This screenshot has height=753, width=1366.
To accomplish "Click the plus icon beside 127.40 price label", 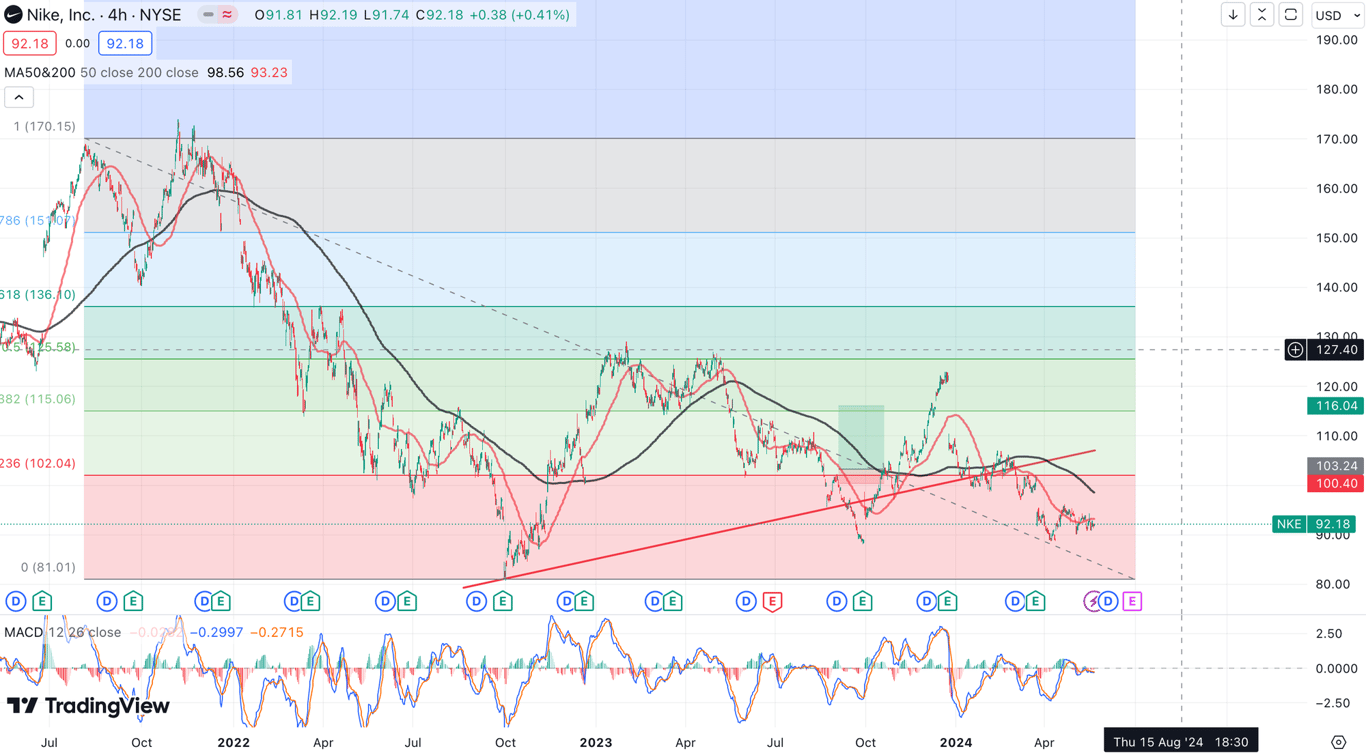I will click(x=1295, y=350).
